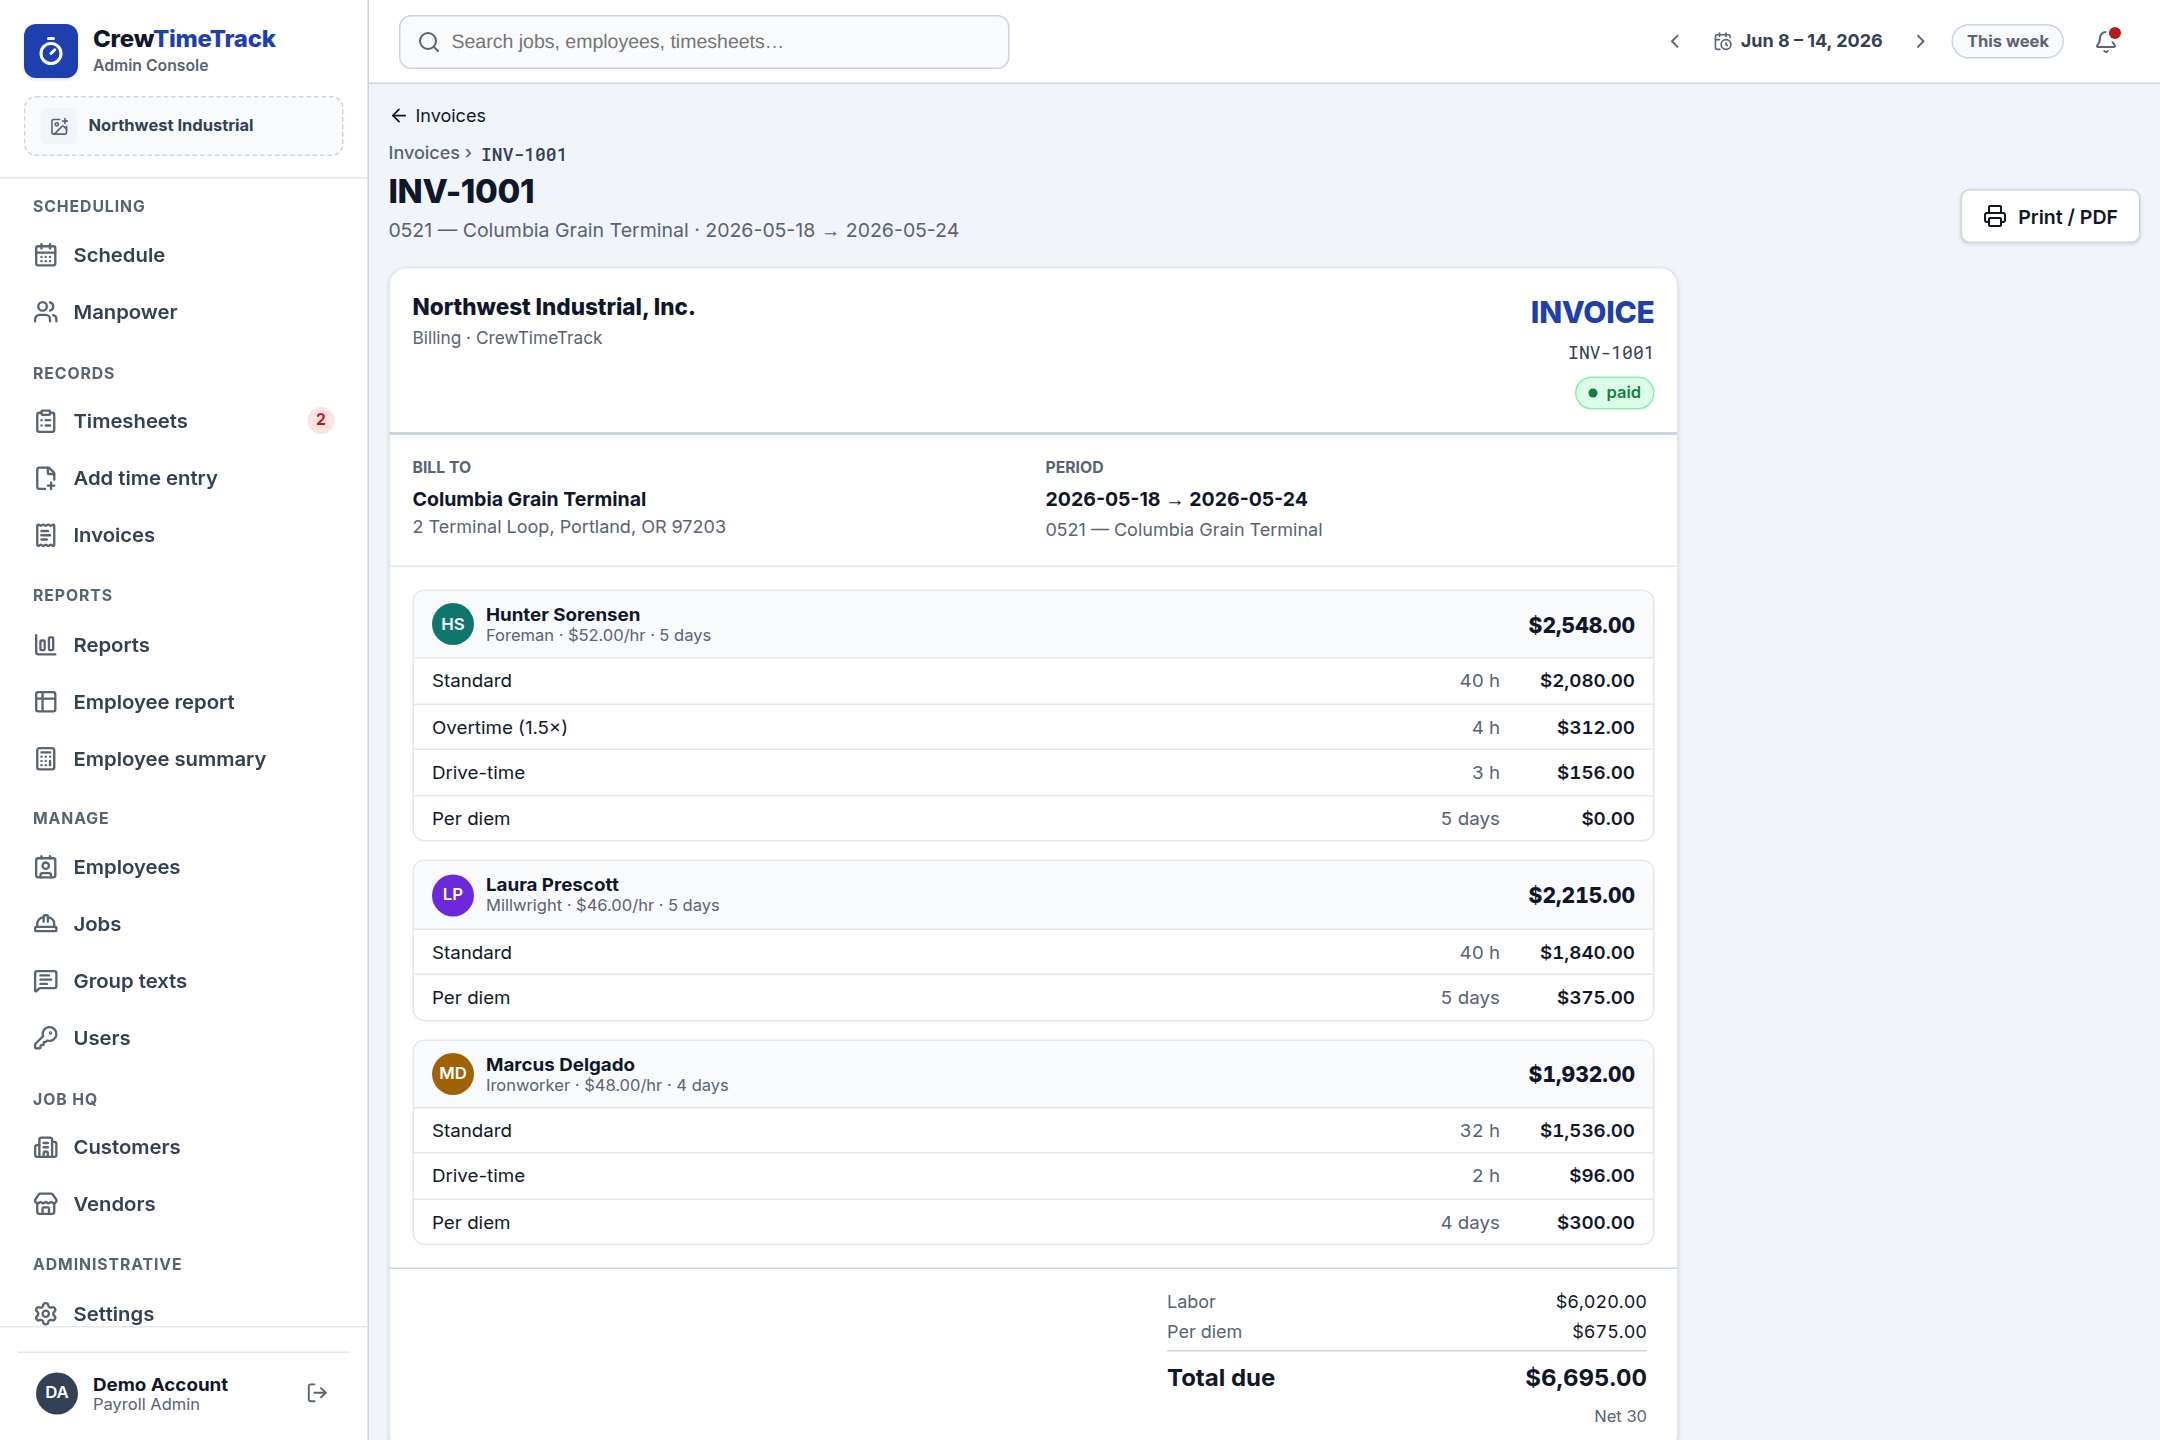2160x1440 pixels.
Task: Click the search magnifier icon
Action: [x=429, y=42]
